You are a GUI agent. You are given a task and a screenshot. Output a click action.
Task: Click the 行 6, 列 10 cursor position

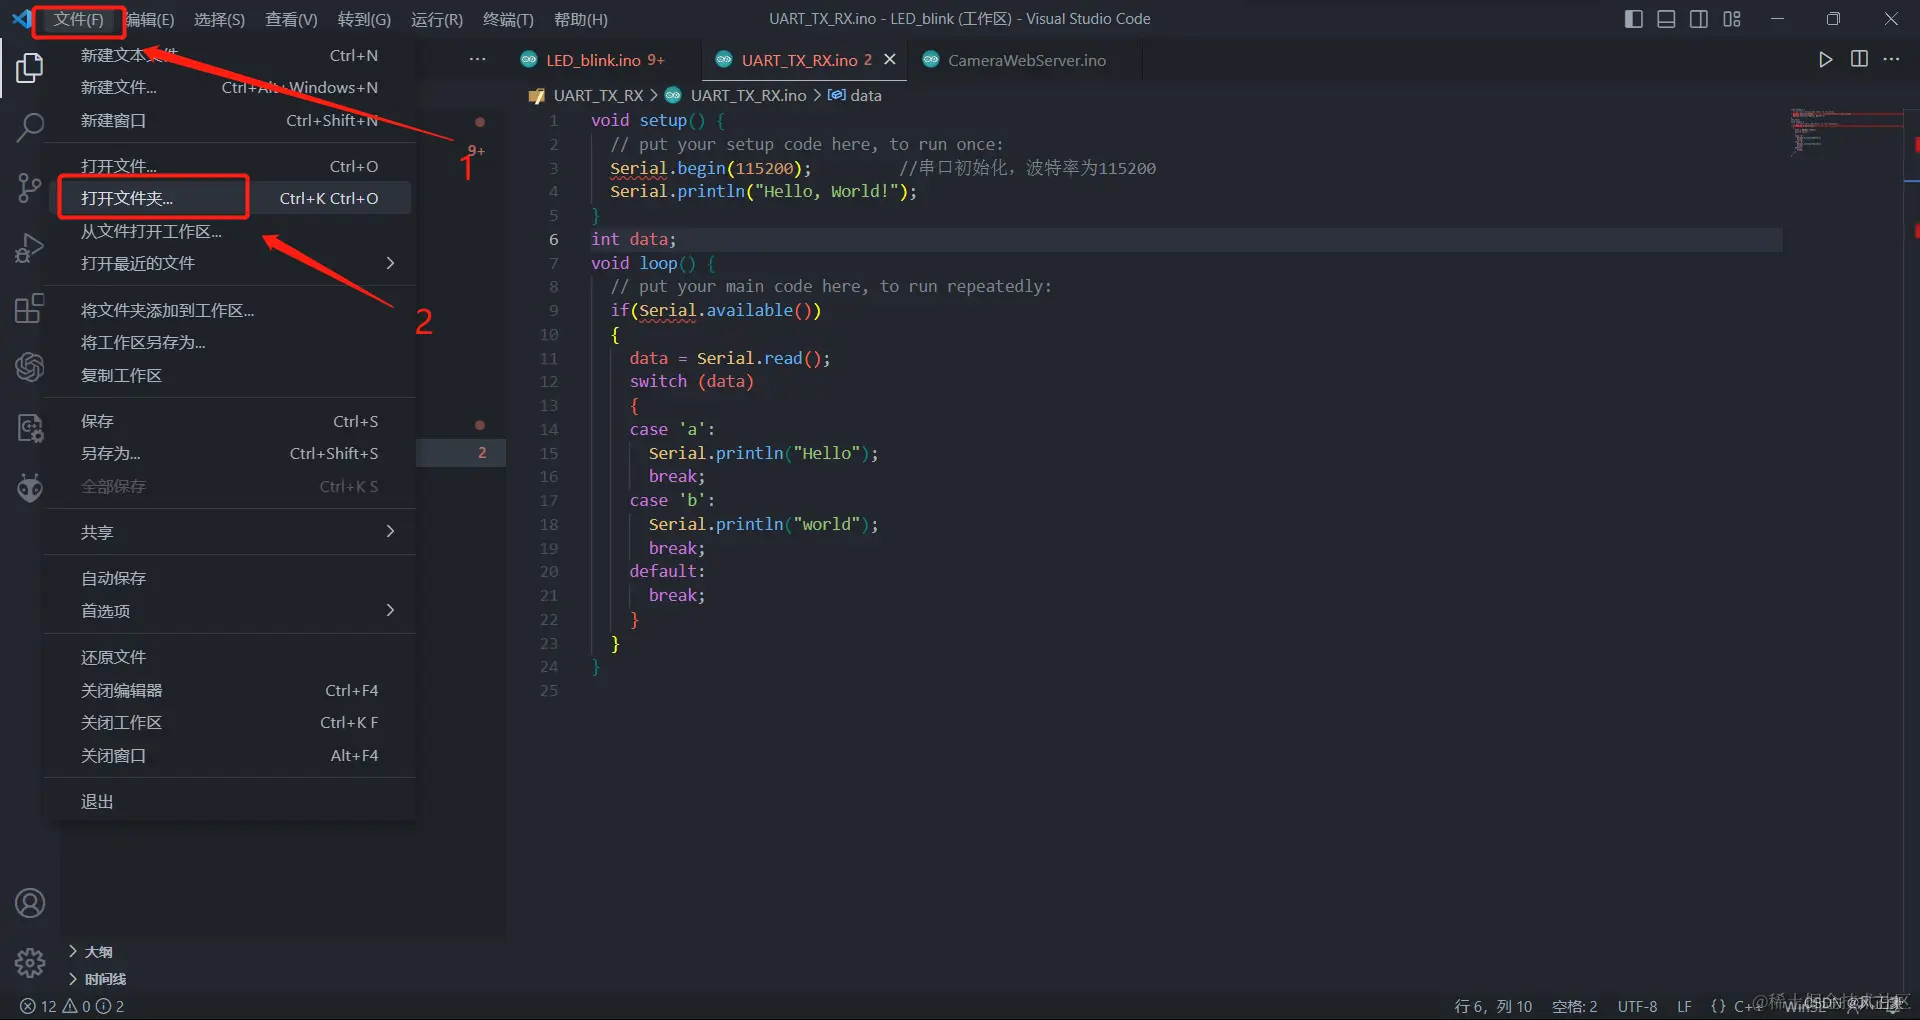[1492, 1006]
